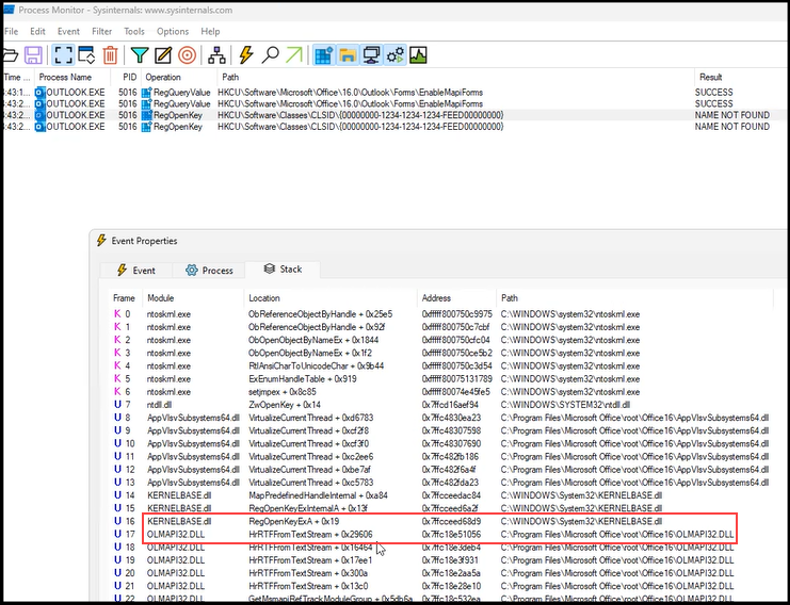Switch to the Process tab
Image resolution: width=790 pixels, height=605 pixels.
tap(209, 270)
